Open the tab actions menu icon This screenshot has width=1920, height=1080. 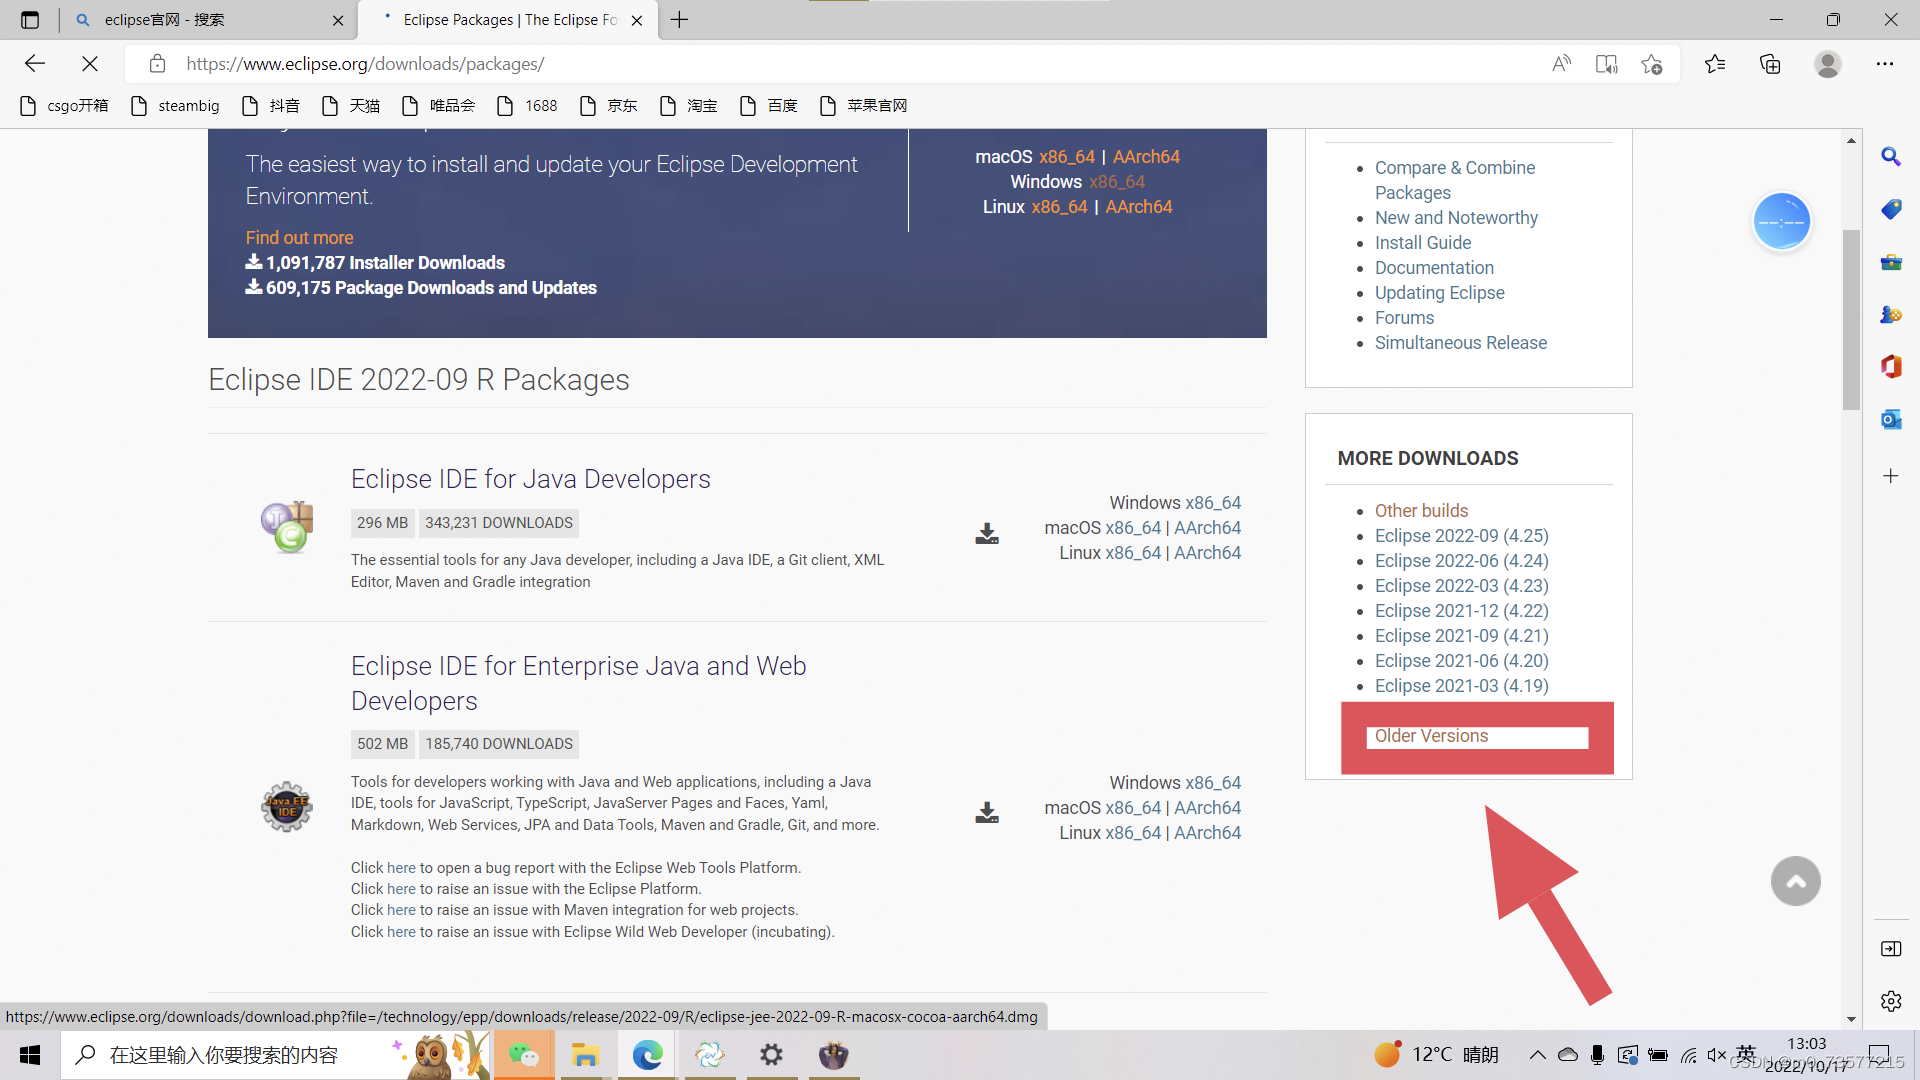point(30,20)
